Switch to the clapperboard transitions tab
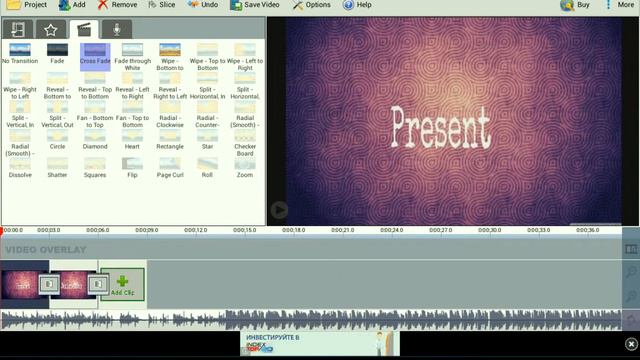The image size is (640, 360). click(84, 29)
